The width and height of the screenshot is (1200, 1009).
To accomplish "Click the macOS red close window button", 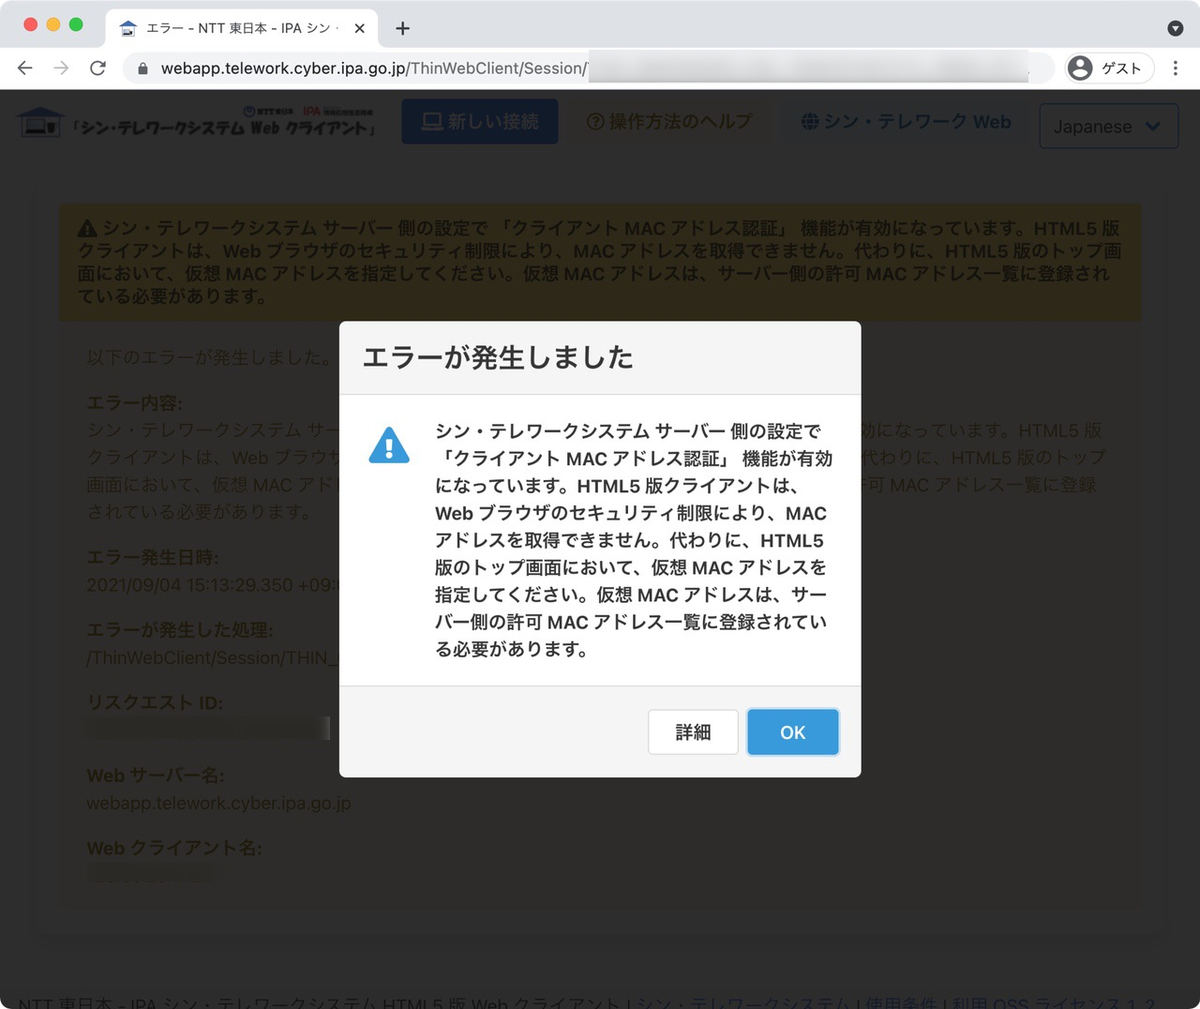I will (30, 24).
